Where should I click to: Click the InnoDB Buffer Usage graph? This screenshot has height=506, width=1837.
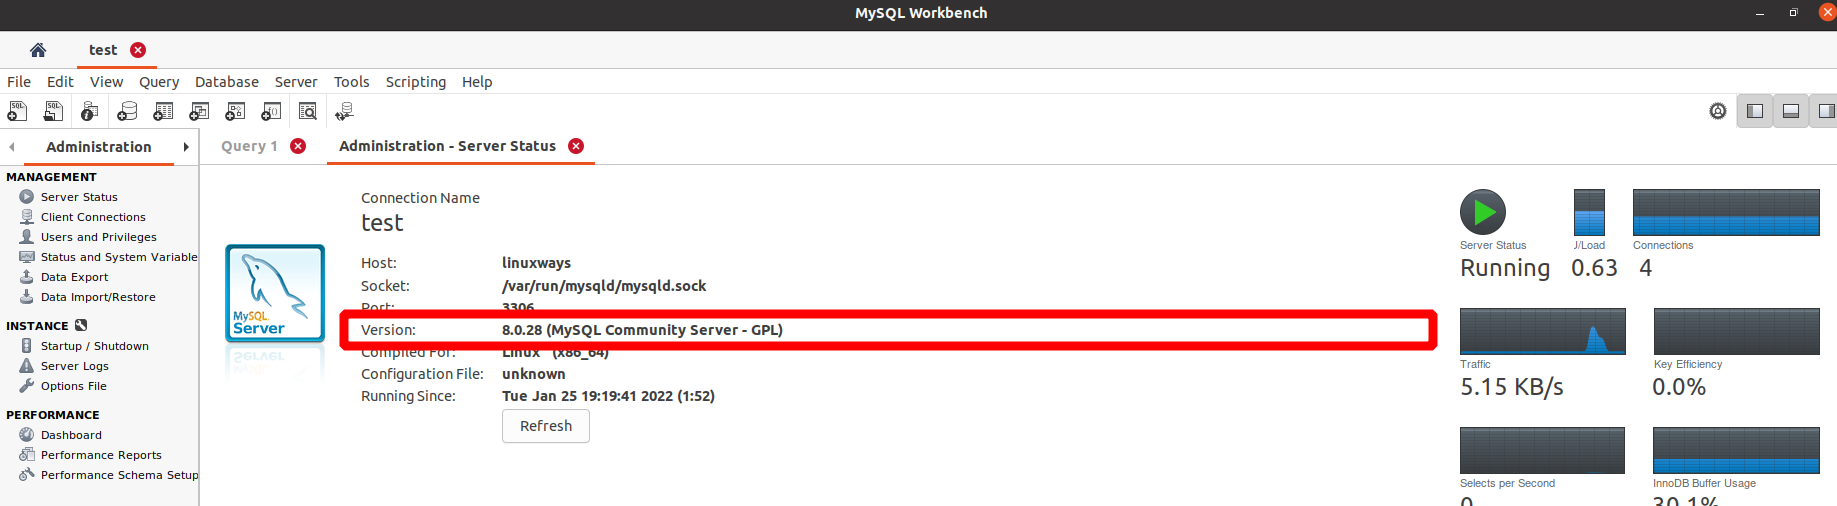[1736, 450]
